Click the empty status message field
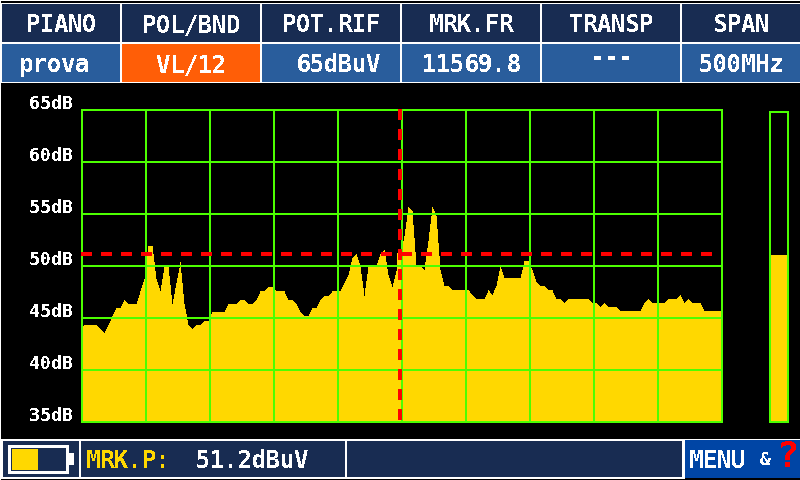800x480 pixels. [514, 459]
